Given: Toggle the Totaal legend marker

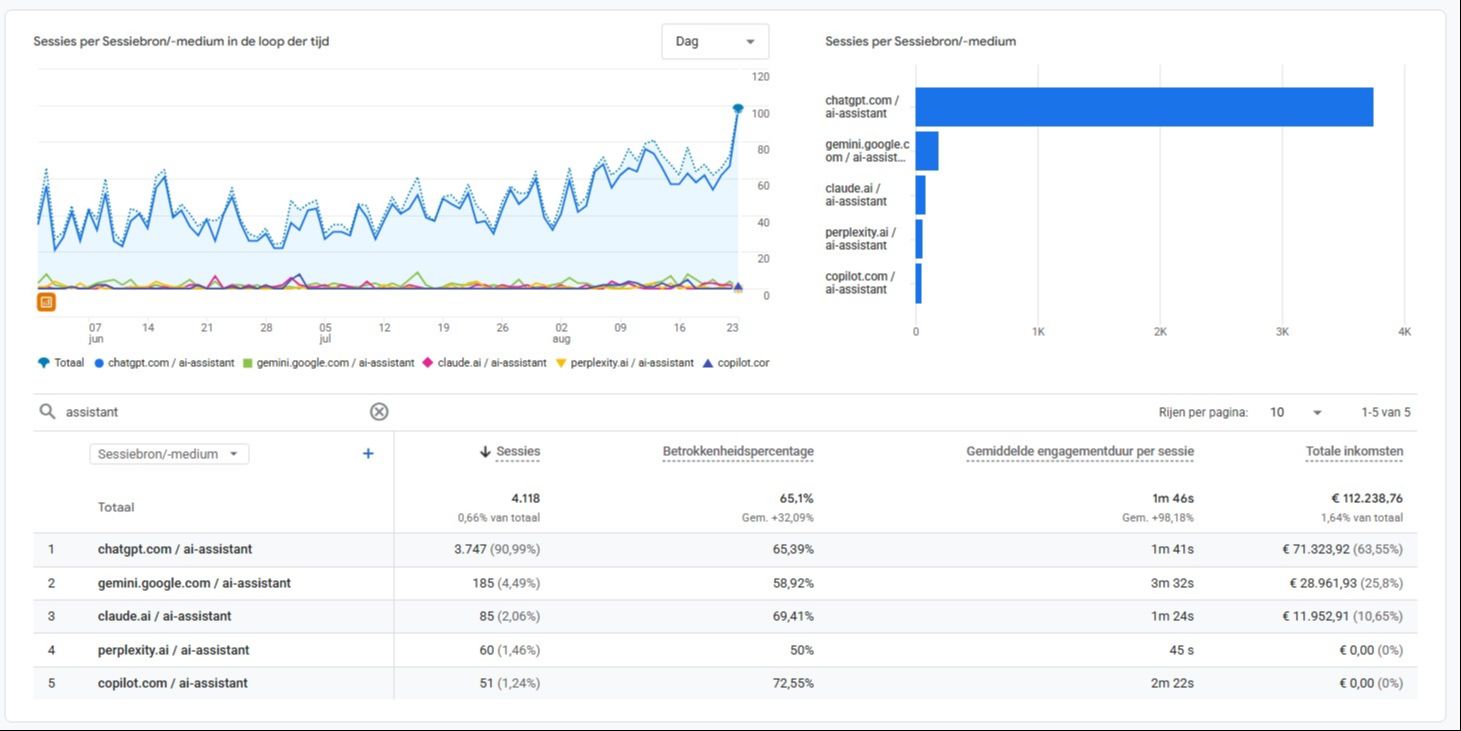Looking at the screenshot, I should coord(43,363).
